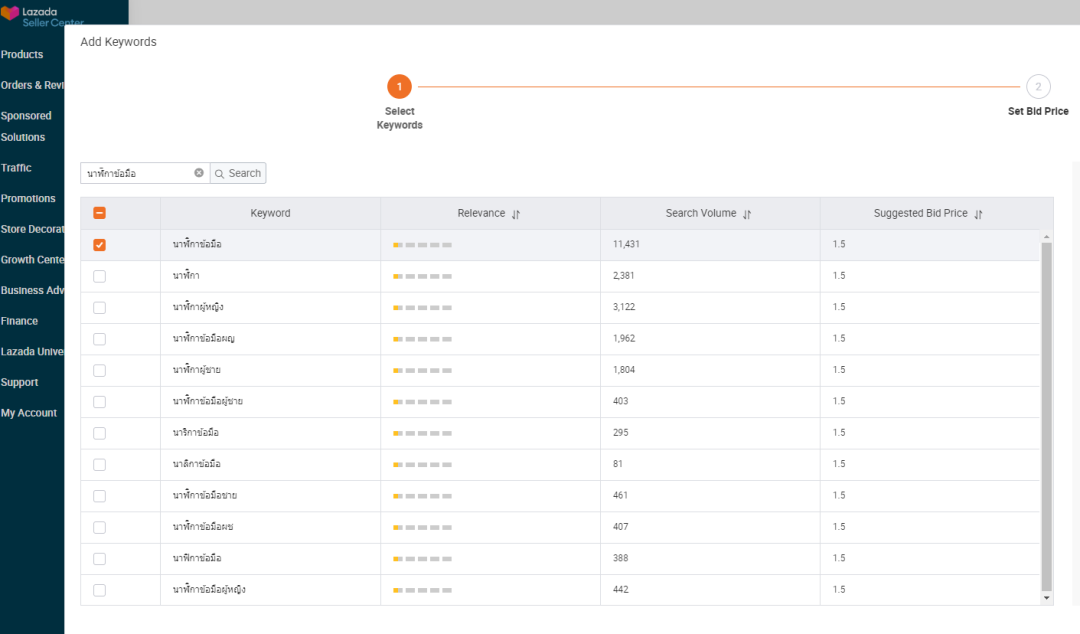Viewport: 1080px width, 634px height.
Task: Click the Keyword column header
Action: pyautogui.click(x=270, y=214)
